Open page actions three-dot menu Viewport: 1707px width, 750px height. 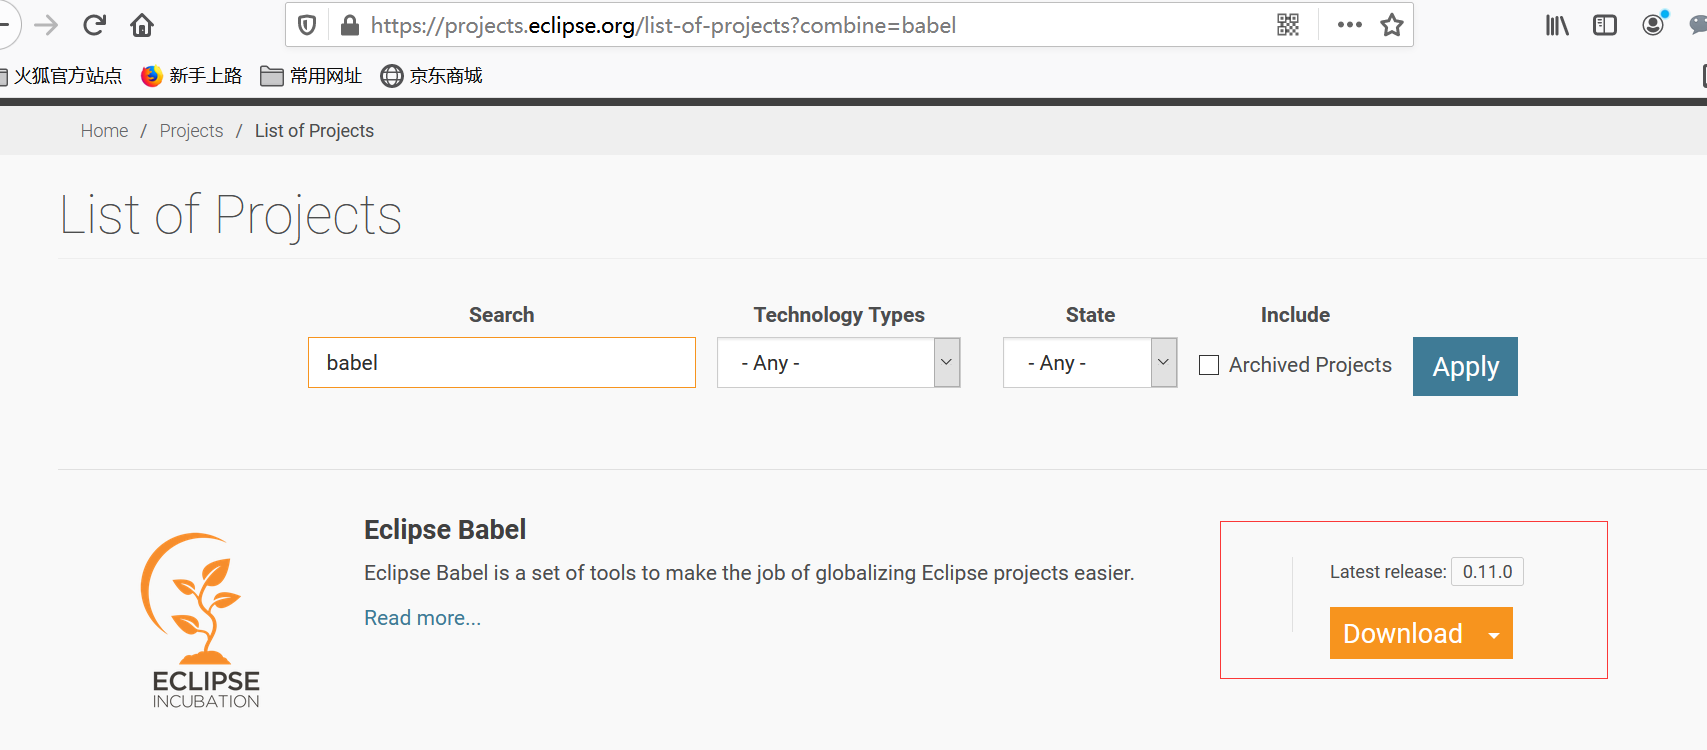tap(1350, 25)
